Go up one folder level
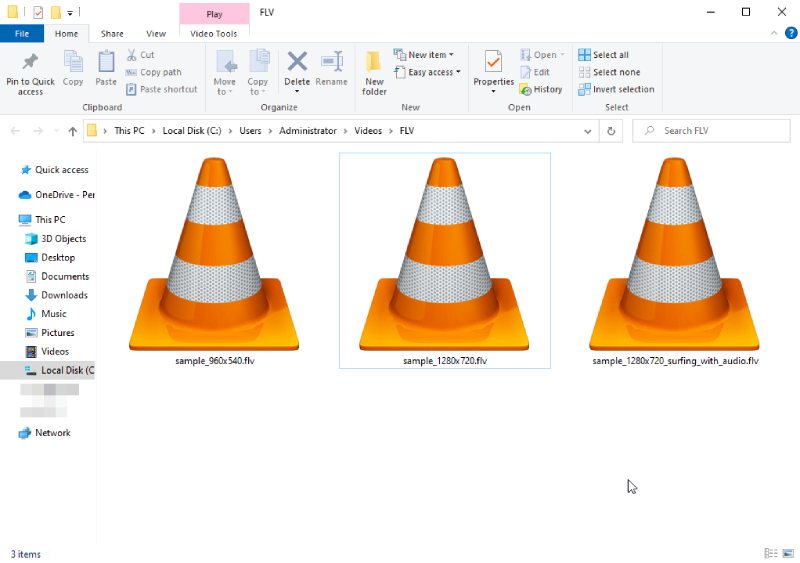The height and width of the screenshot is (563, 800). coord(72,131)
